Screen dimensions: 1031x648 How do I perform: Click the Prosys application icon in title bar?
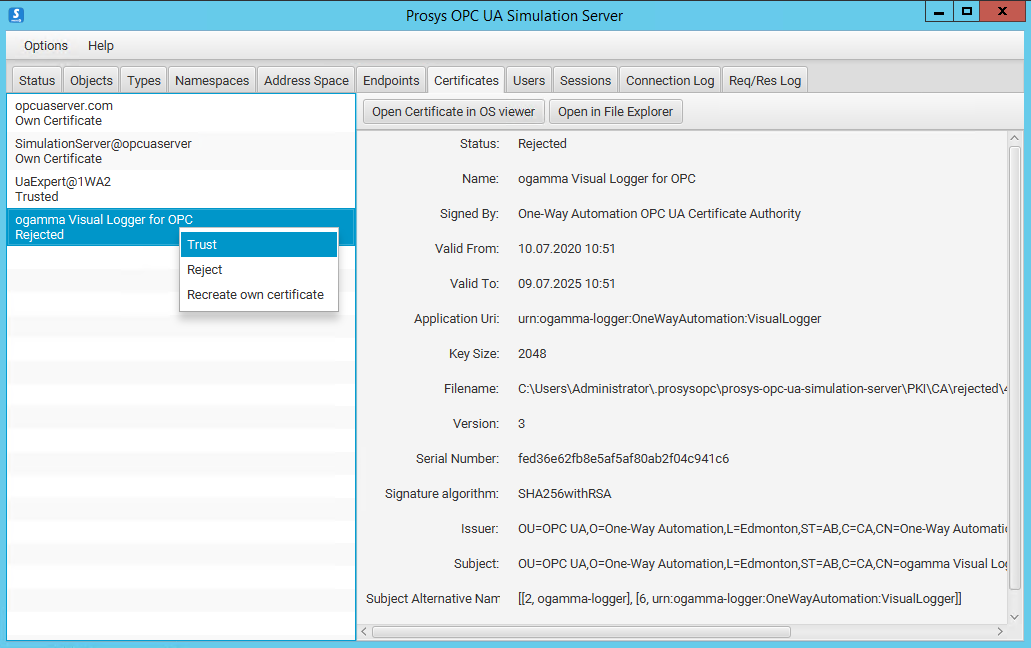point(16,14)
